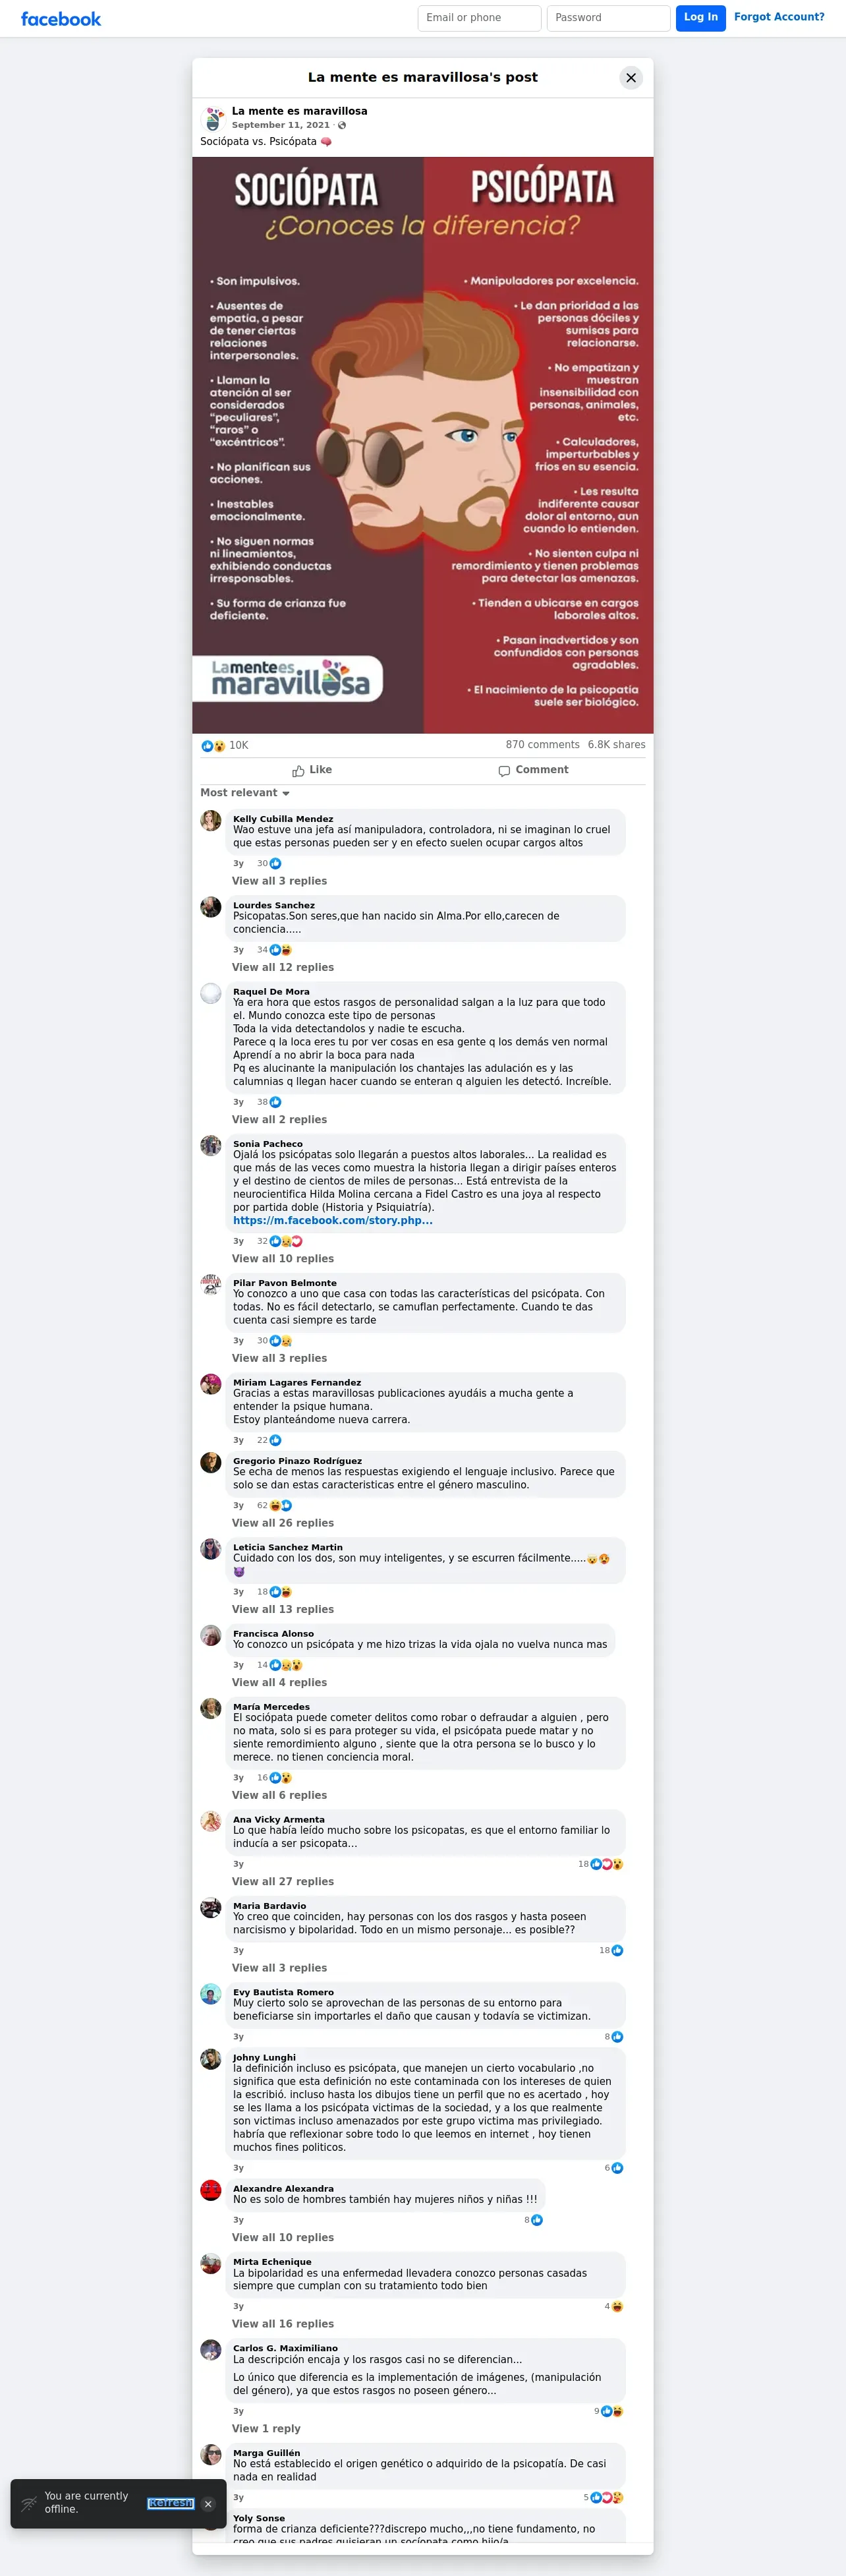Open the Forgot Account? link

[779, 17]
